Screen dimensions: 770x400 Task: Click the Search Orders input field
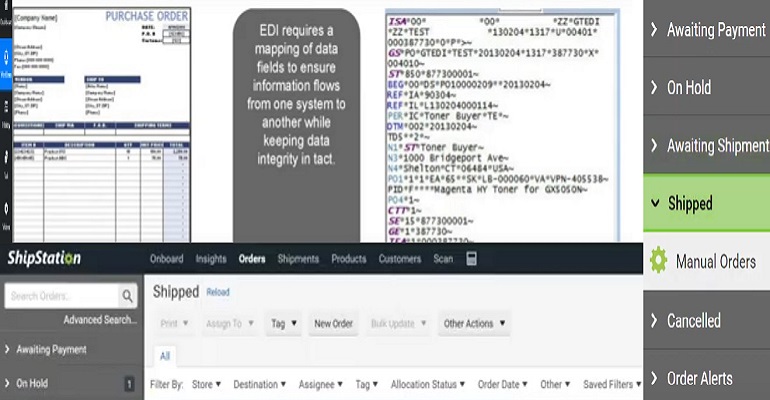coord(61,296)
